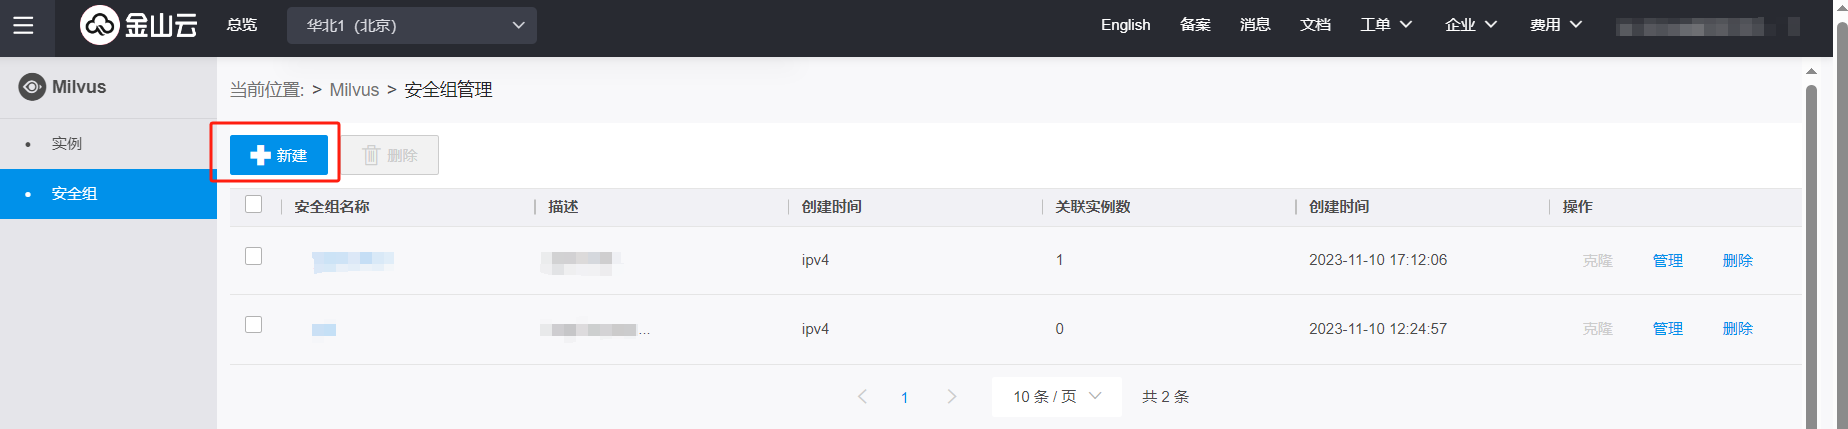Image resolution: width=1848 pixels, height=429 pixels.
Task: Toggle the select-all header checkbox
Action: click(254, 204)
